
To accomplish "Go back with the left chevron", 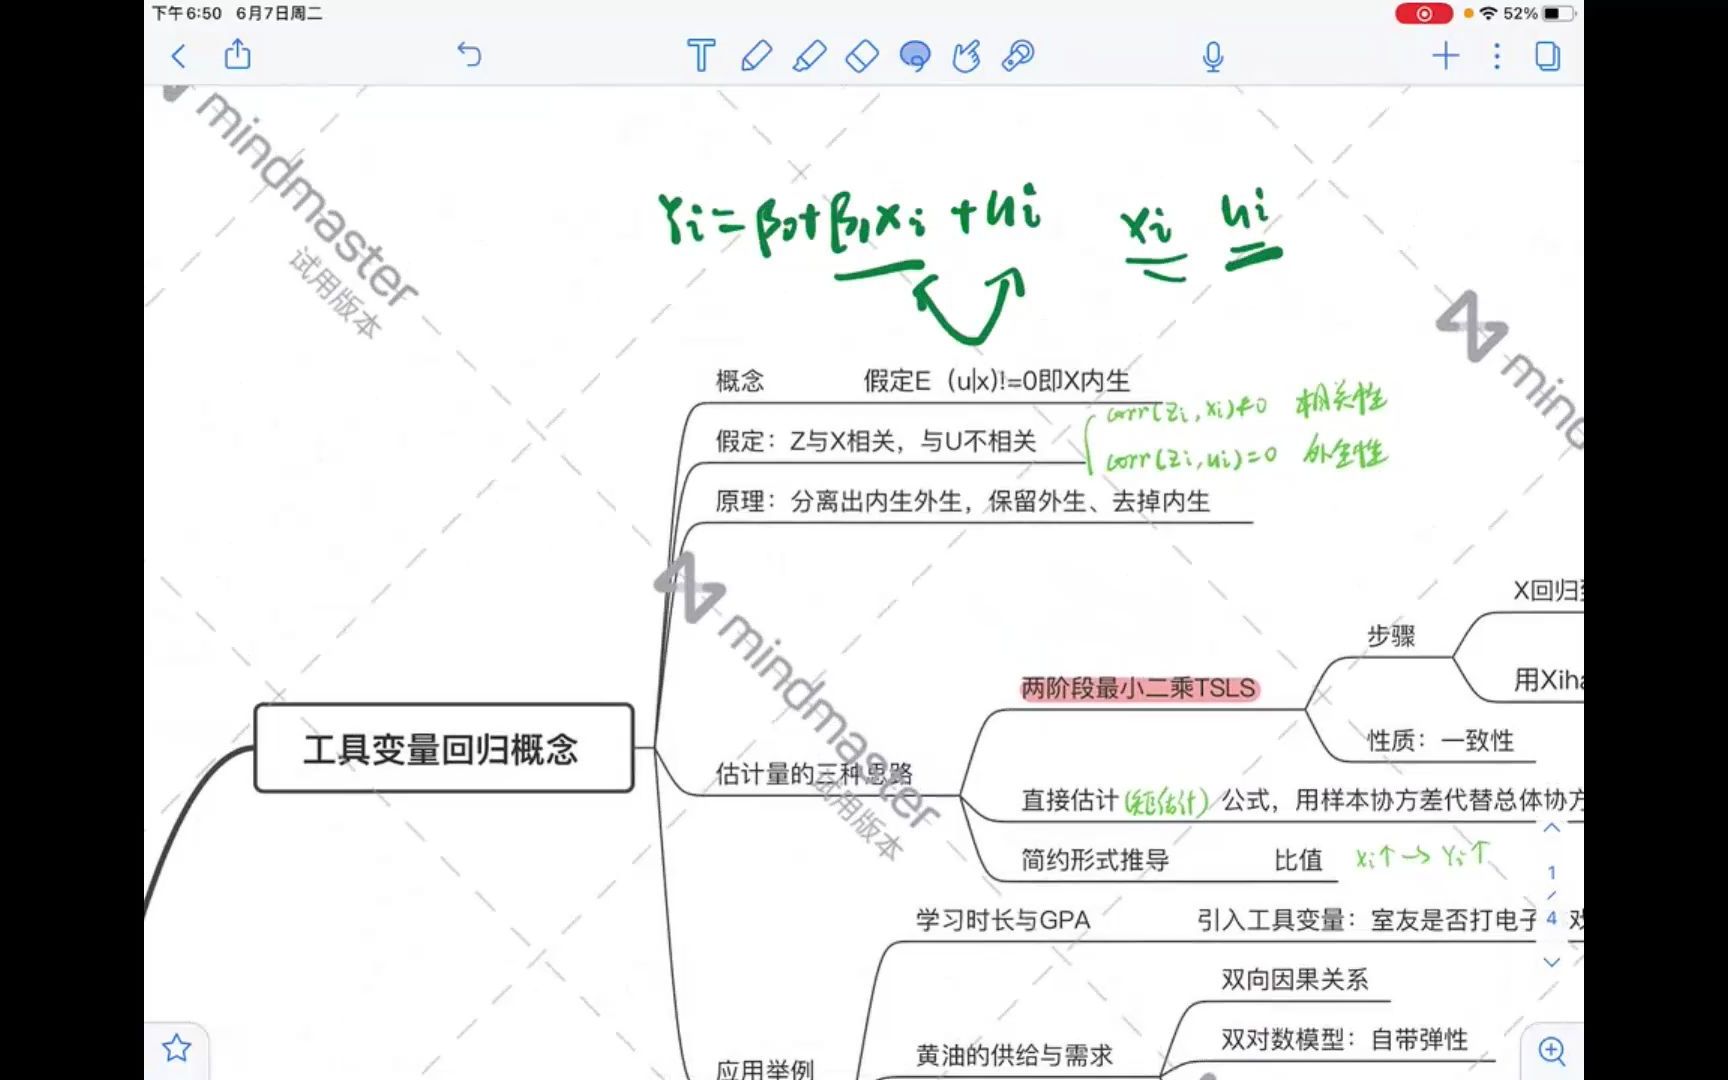I will coord(179,56).
